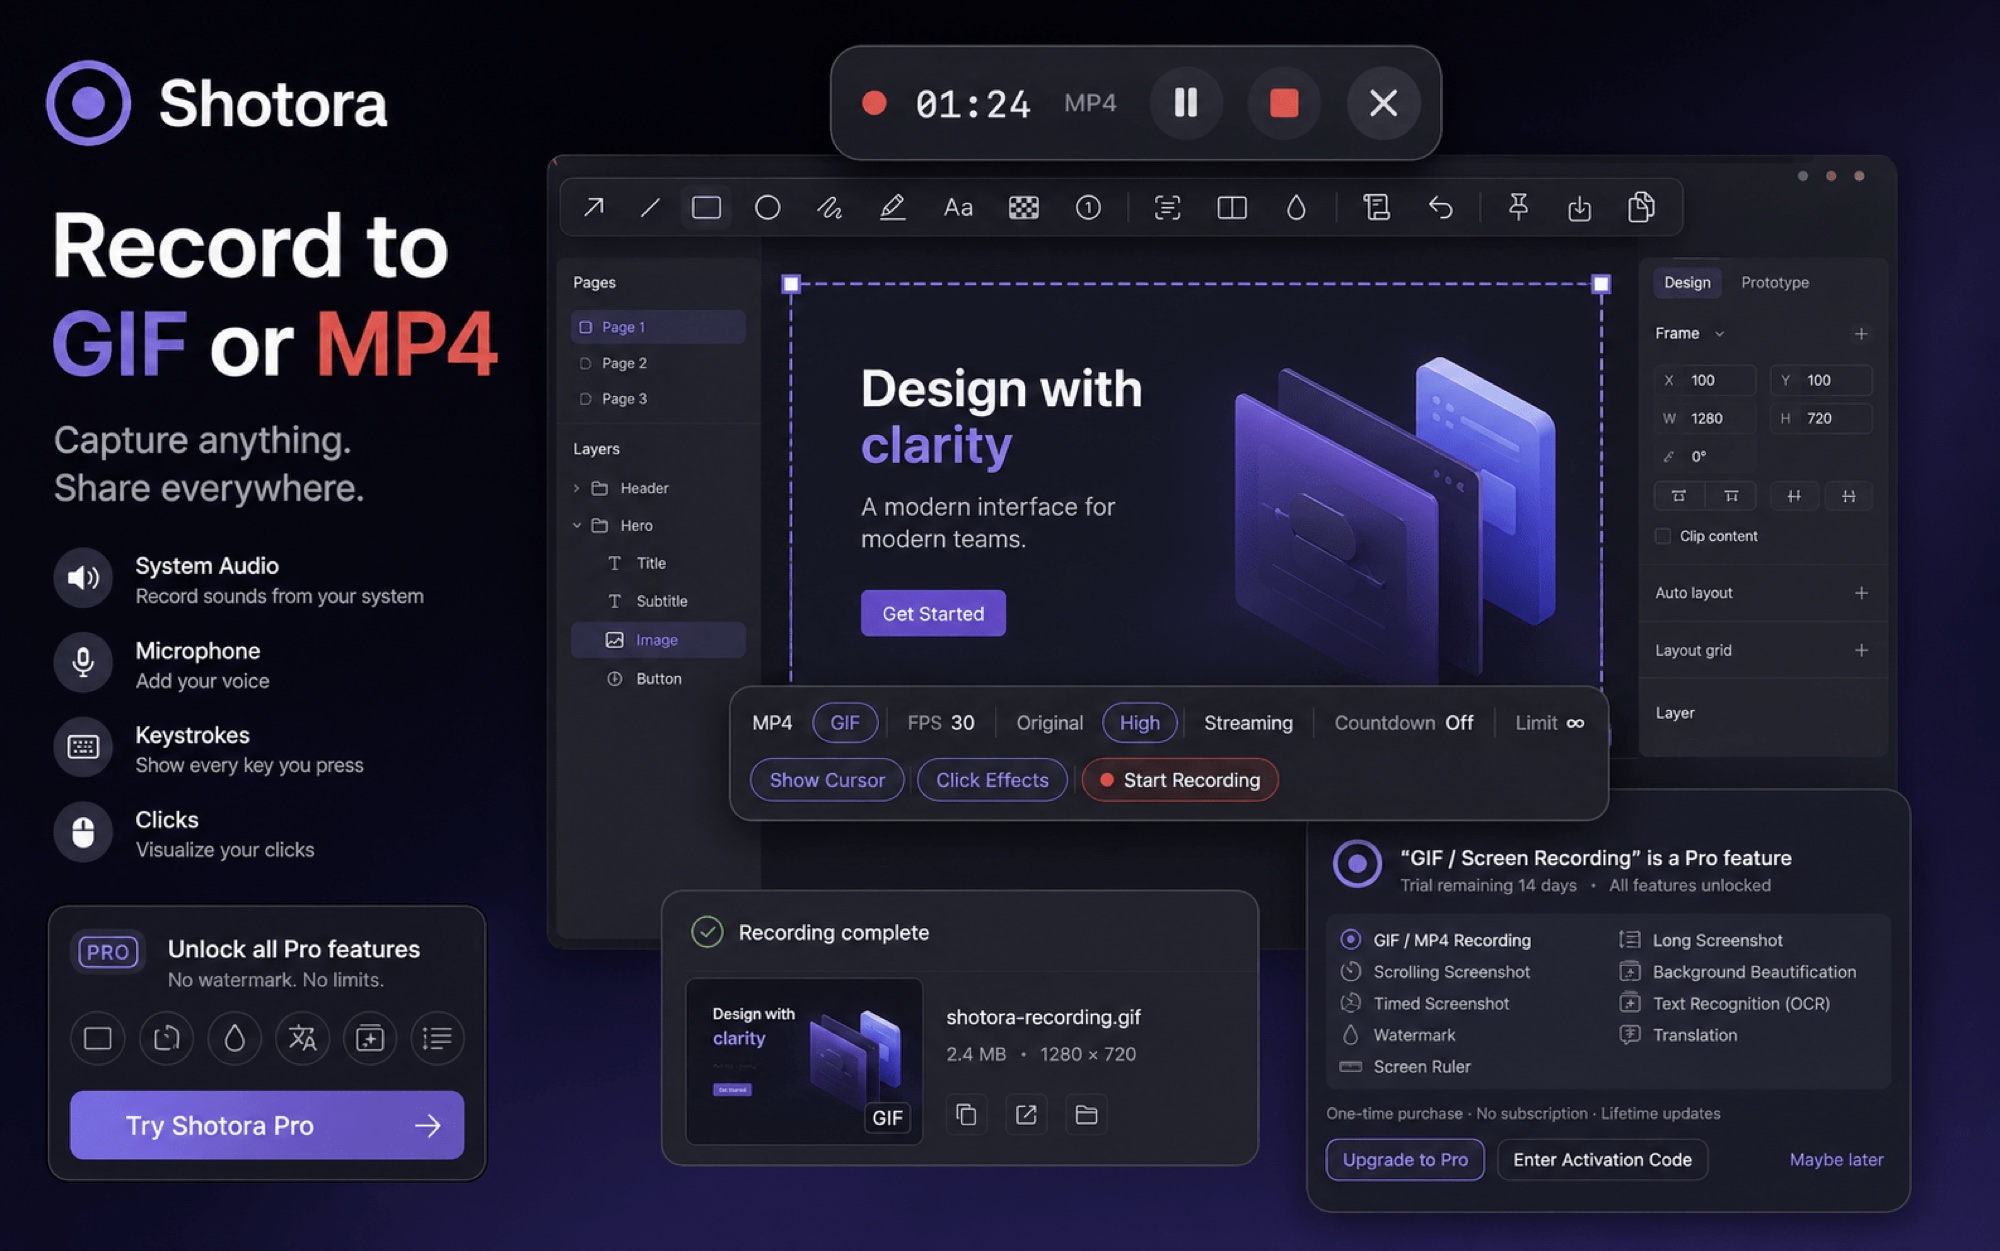The height and width of the screenshot is (1251, 2000).
Task: Switch to the Prototype tab
Action: pos(1774,282)
